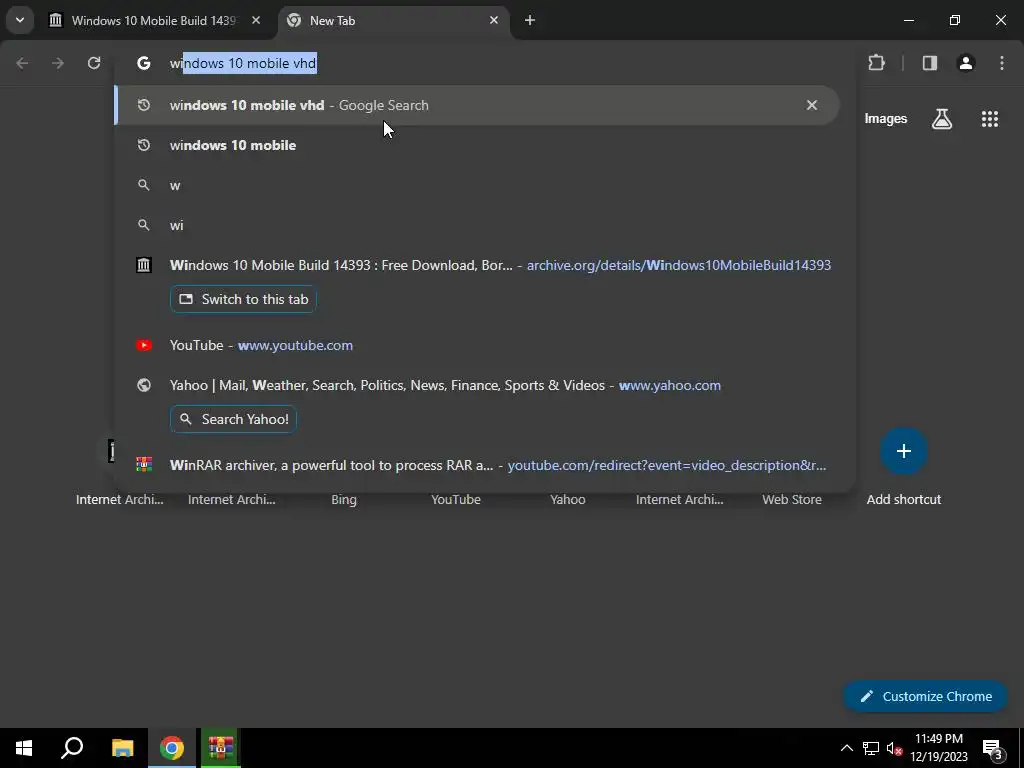This screenshot has height=768, width=1024.
Task: Select 'windows 10 mobile' history suggestion
Action: pyautogui.click(x=477, y=145)
